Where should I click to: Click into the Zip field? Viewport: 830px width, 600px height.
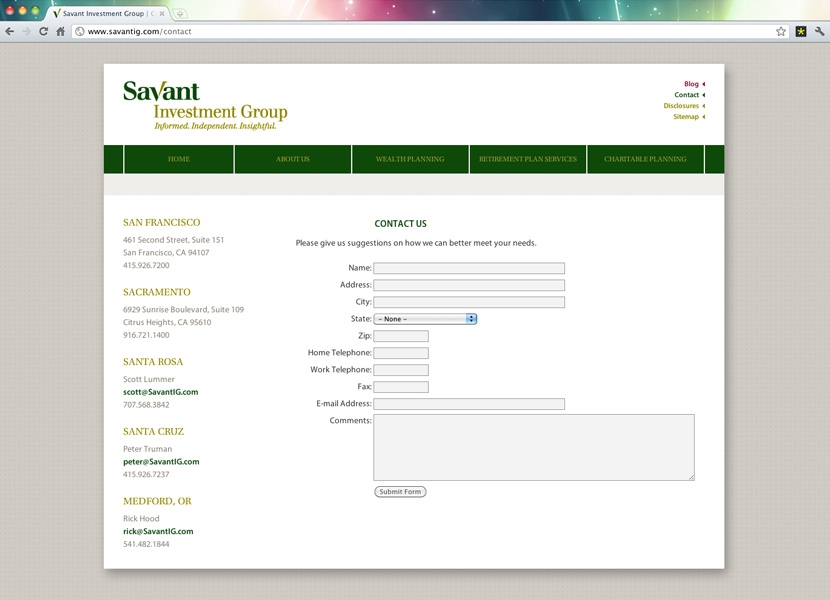tap(401, 336)
